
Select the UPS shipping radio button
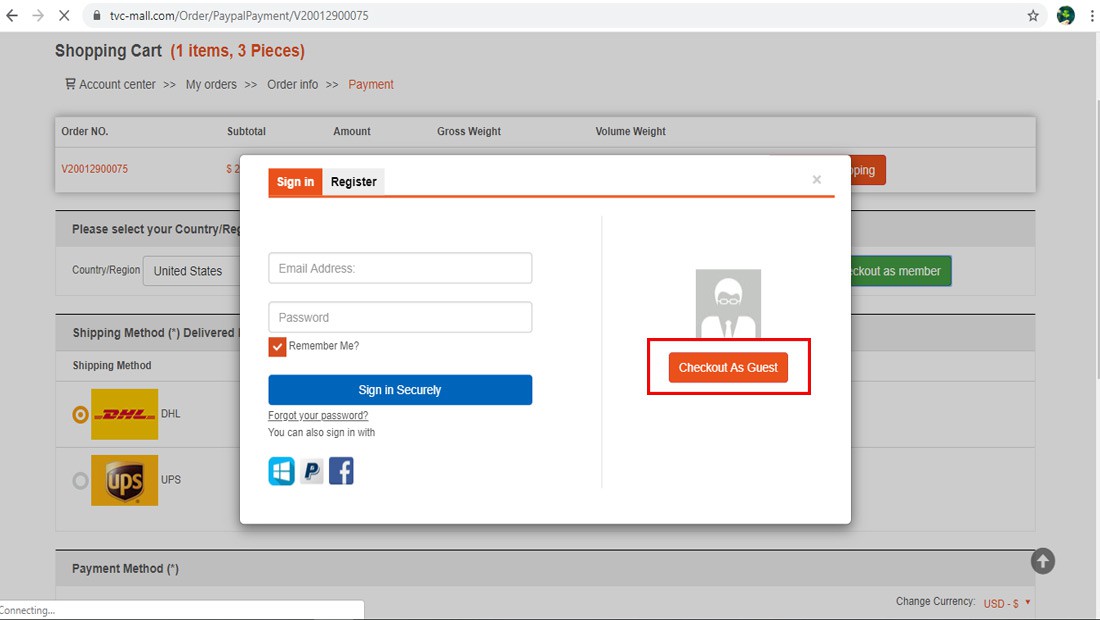point(80,480)
